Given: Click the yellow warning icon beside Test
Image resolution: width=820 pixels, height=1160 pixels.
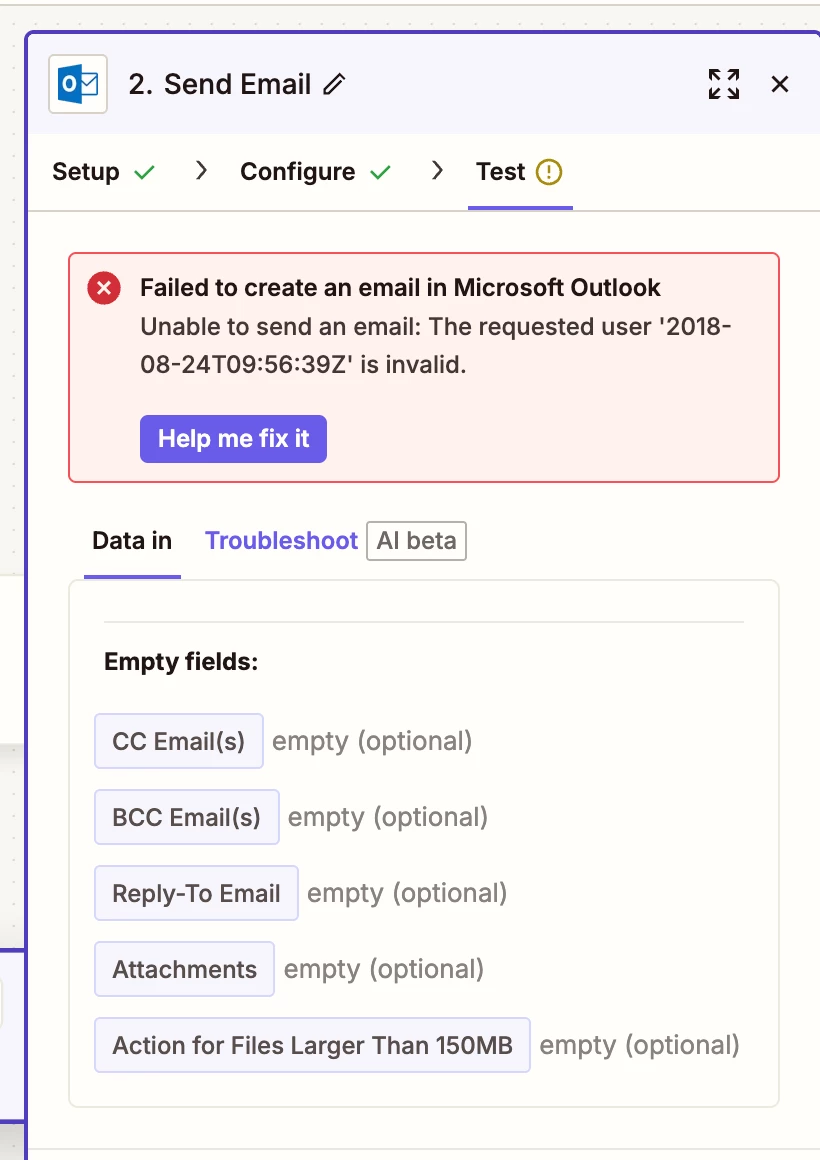Looking at the screenshot, I should (548, 172).
